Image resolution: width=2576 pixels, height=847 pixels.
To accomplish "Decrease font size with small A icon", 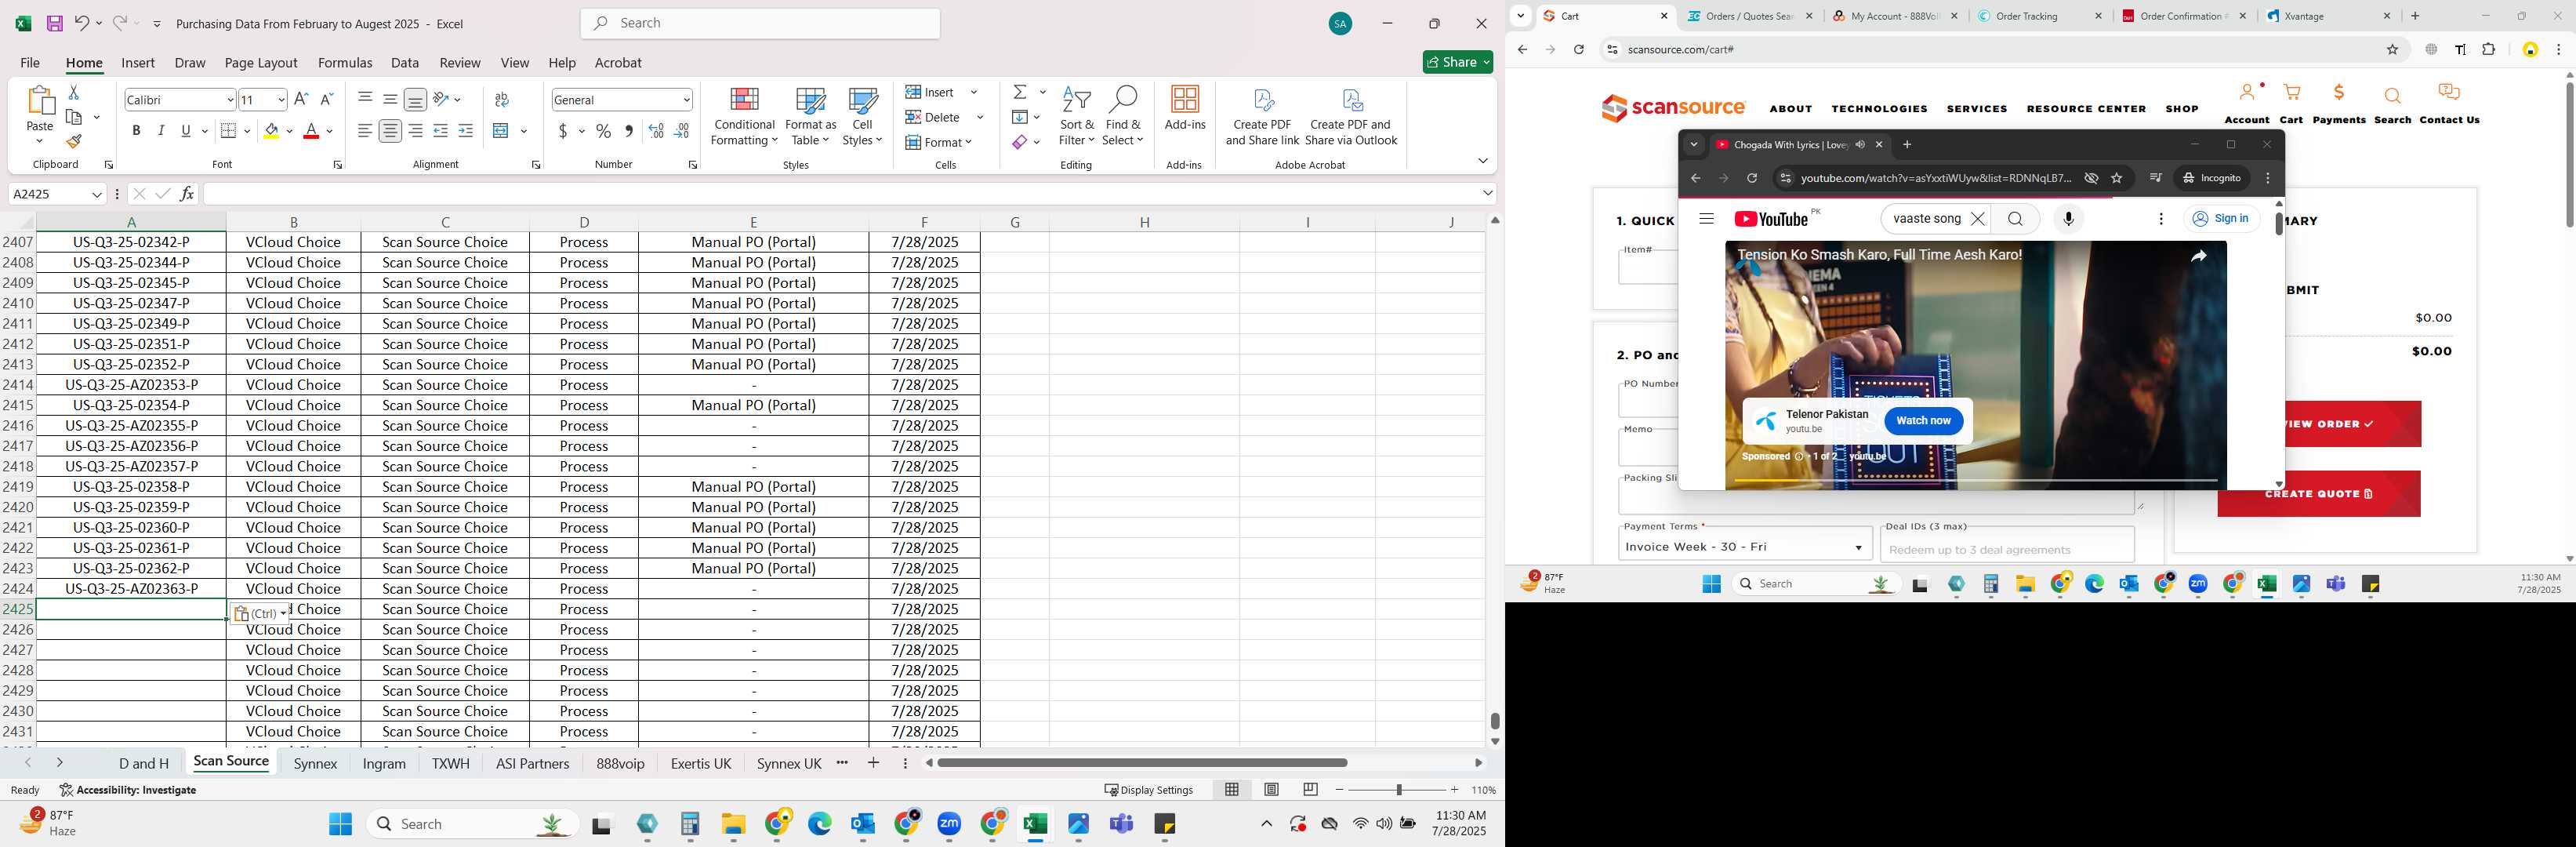I will [326, 99].
